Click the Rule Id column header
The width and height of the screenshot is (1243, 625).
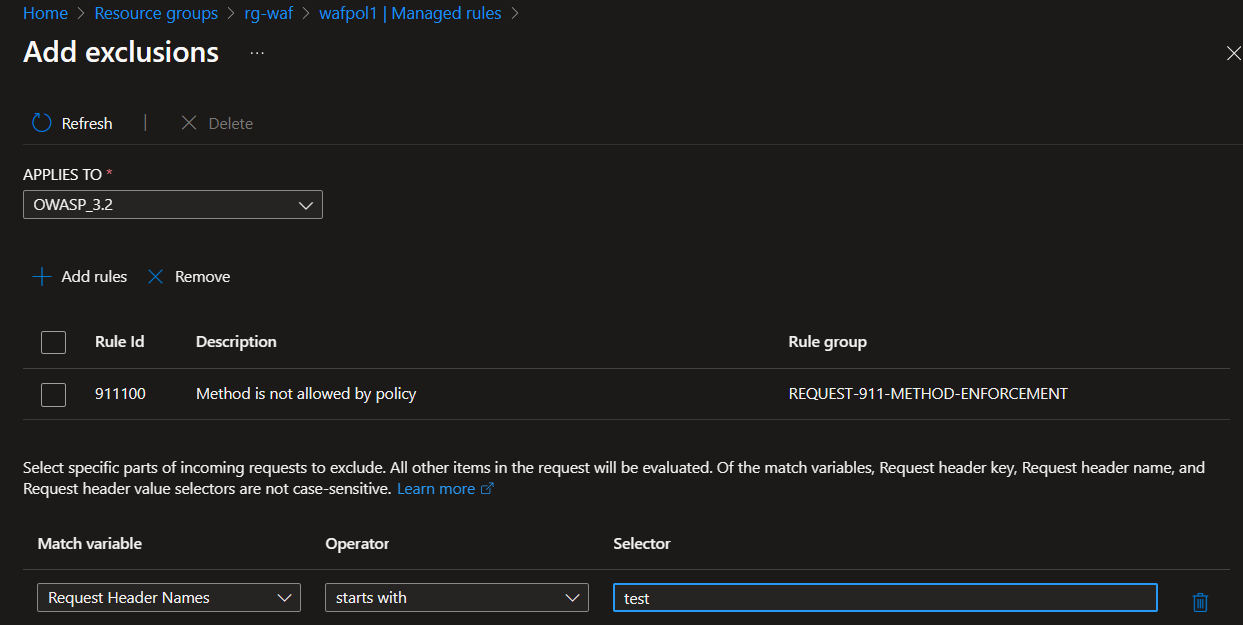(x=120, y=342)
